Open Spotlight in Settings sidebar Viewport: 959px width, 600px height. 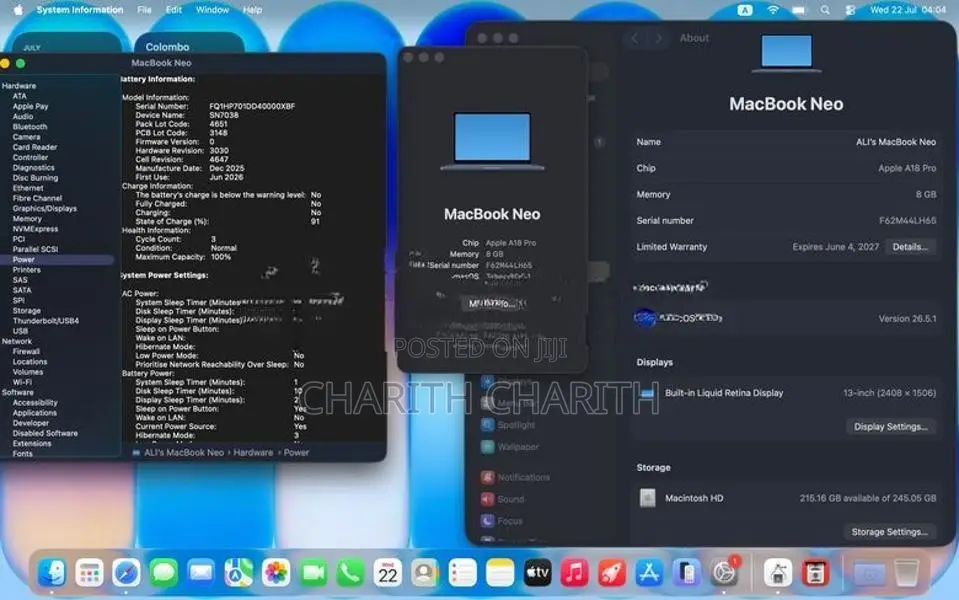(x=508, y=424)
